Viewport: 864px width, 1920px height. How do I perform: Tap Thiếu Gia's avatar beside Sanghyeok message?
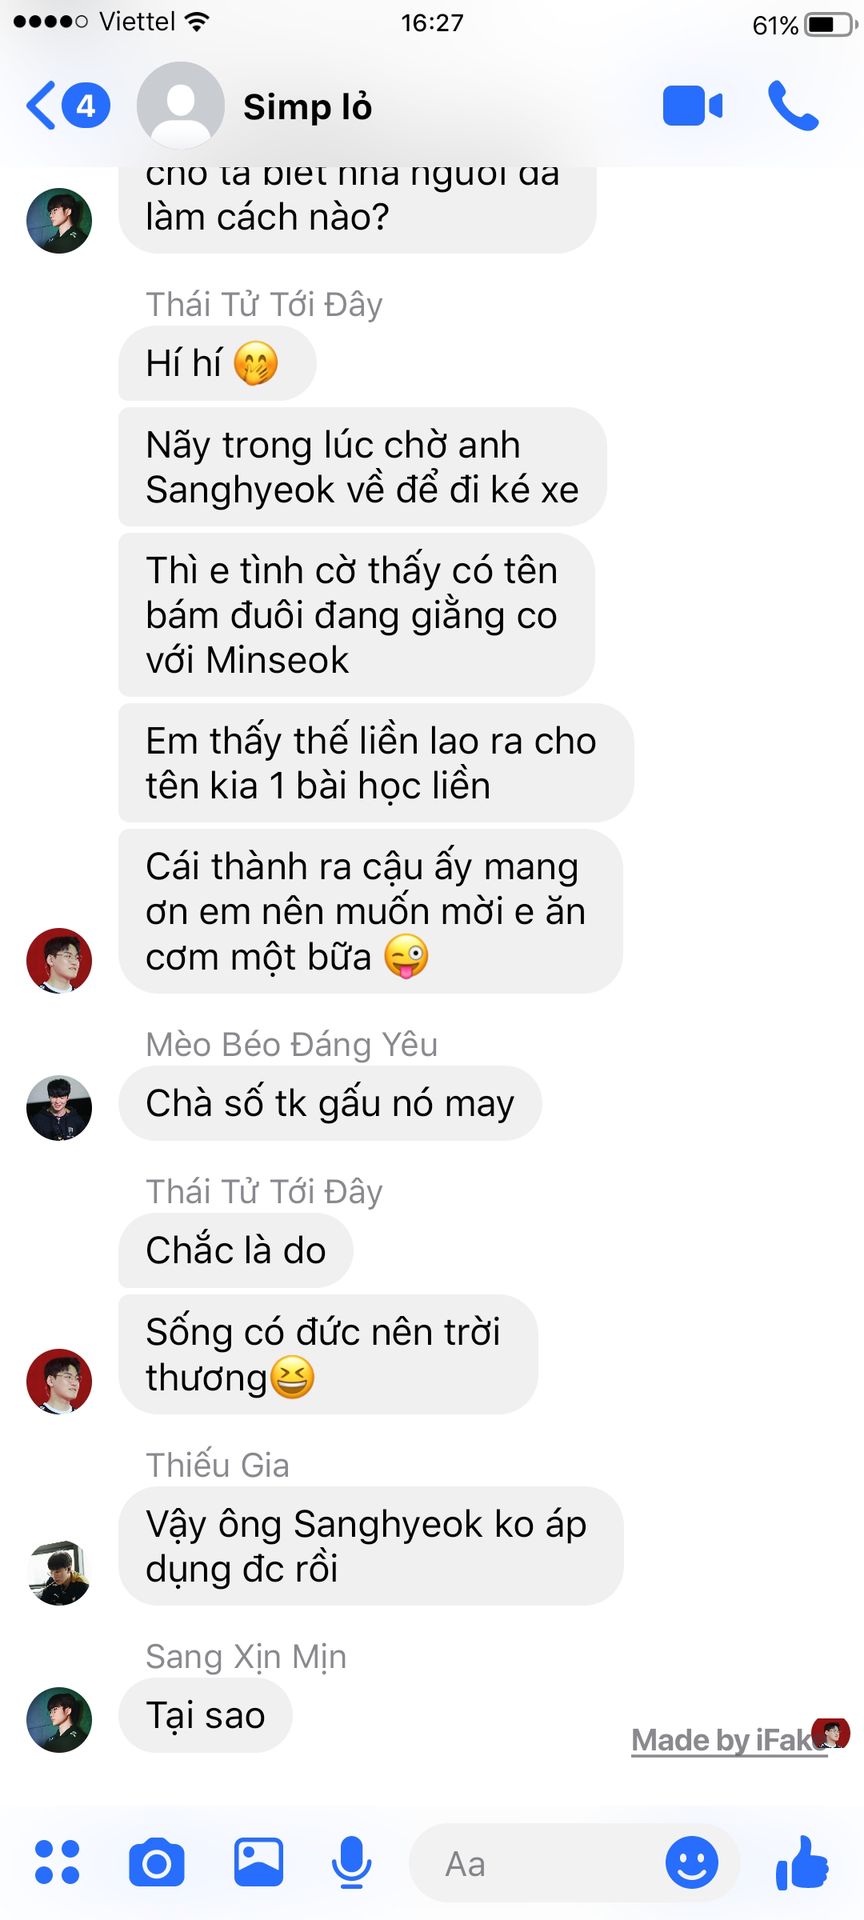click(x=59, y=1572)
